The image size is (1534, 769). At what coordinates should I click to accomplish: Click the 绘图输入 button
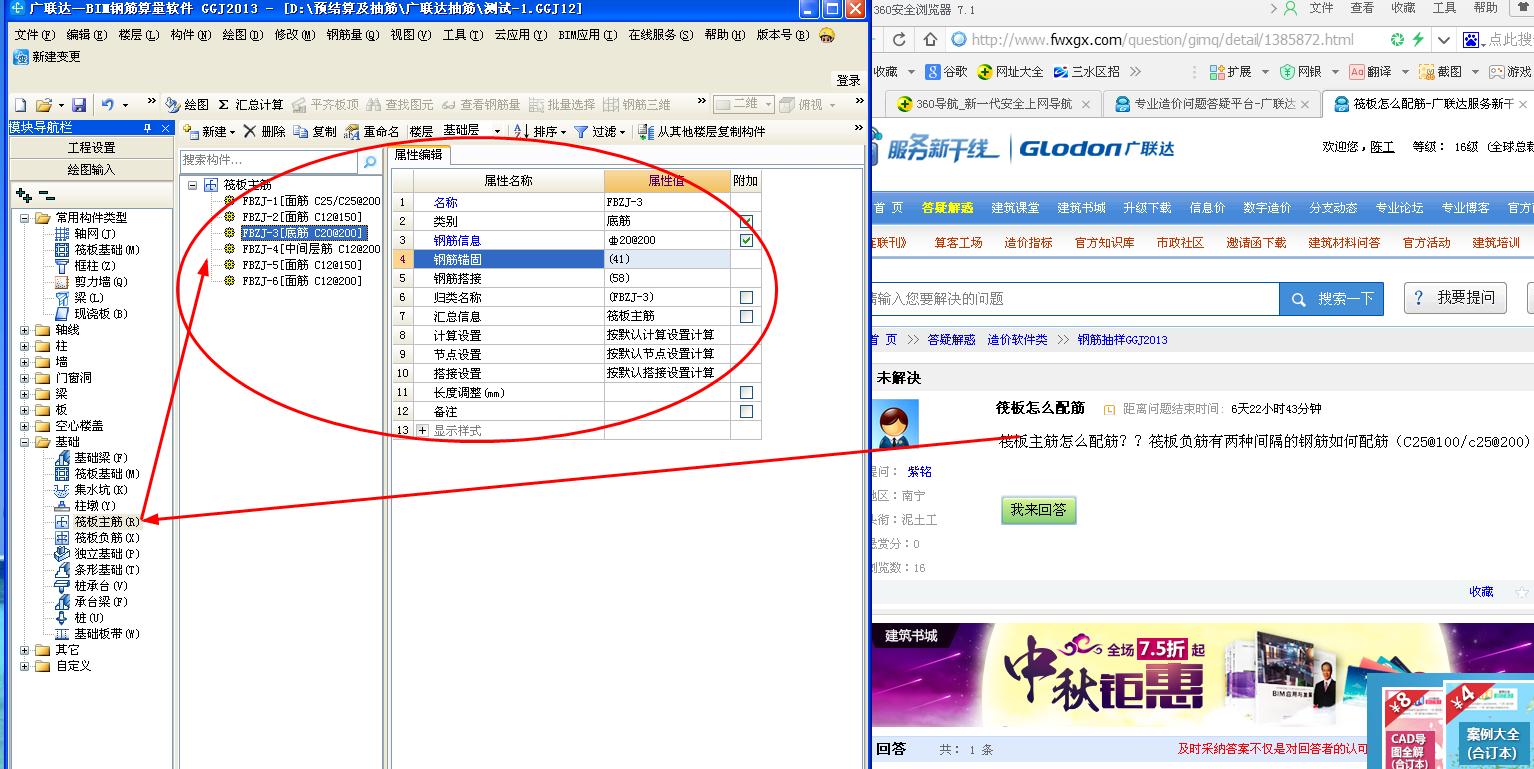[91, 170]
